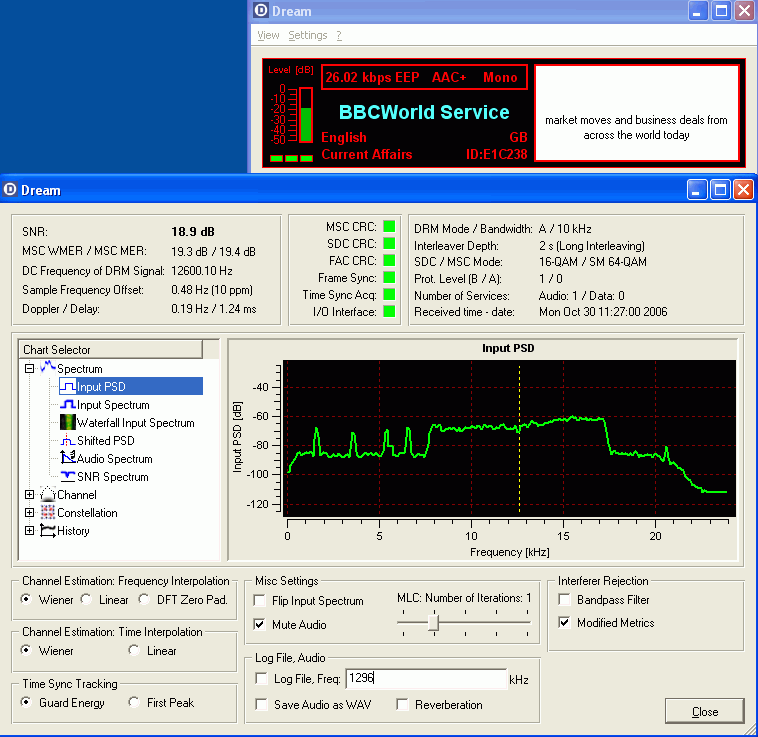
Task: Expand the Constellation tree node
Action: click(29, 512)
